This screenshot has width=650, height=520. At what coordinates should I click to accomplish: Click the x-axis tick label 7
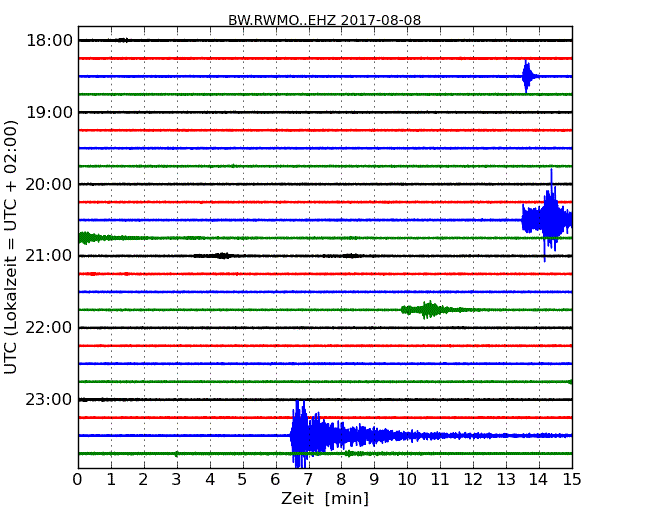coord(308,480)
